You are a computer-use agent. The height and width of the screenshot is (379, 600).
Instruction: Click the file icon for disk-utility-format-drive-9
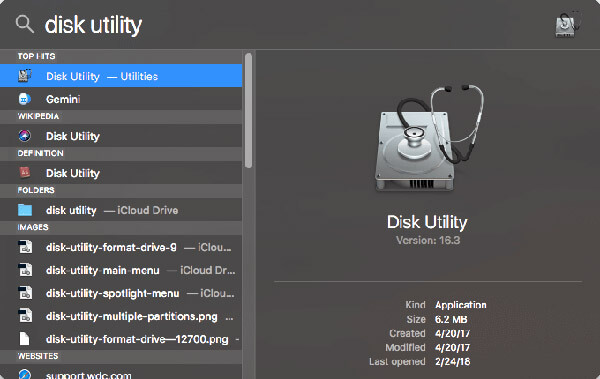click(x=25, y=247)
